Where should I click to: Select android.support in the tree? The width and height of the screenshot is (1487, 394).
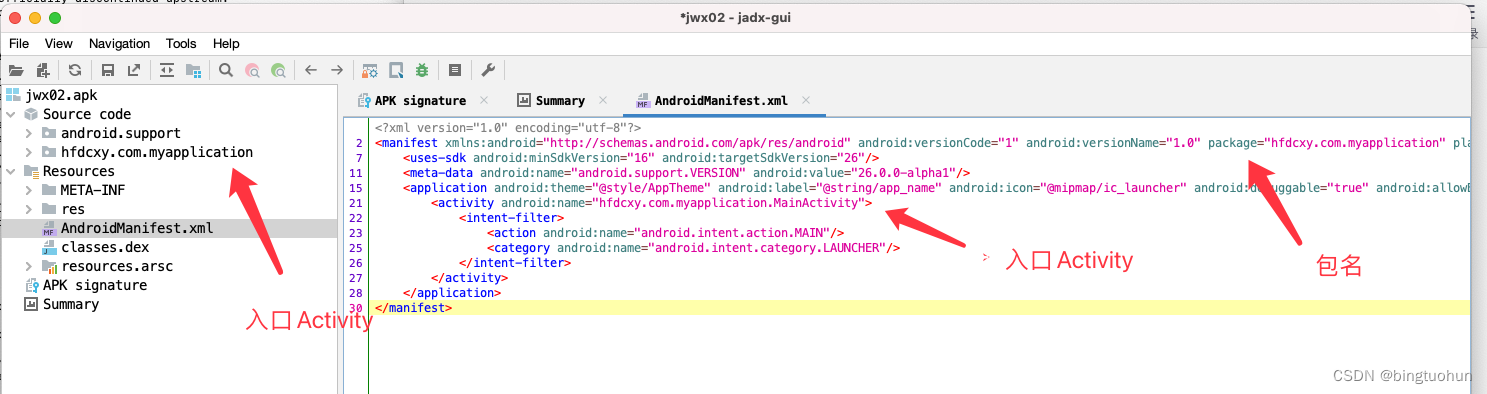click(x=120, y=133)
